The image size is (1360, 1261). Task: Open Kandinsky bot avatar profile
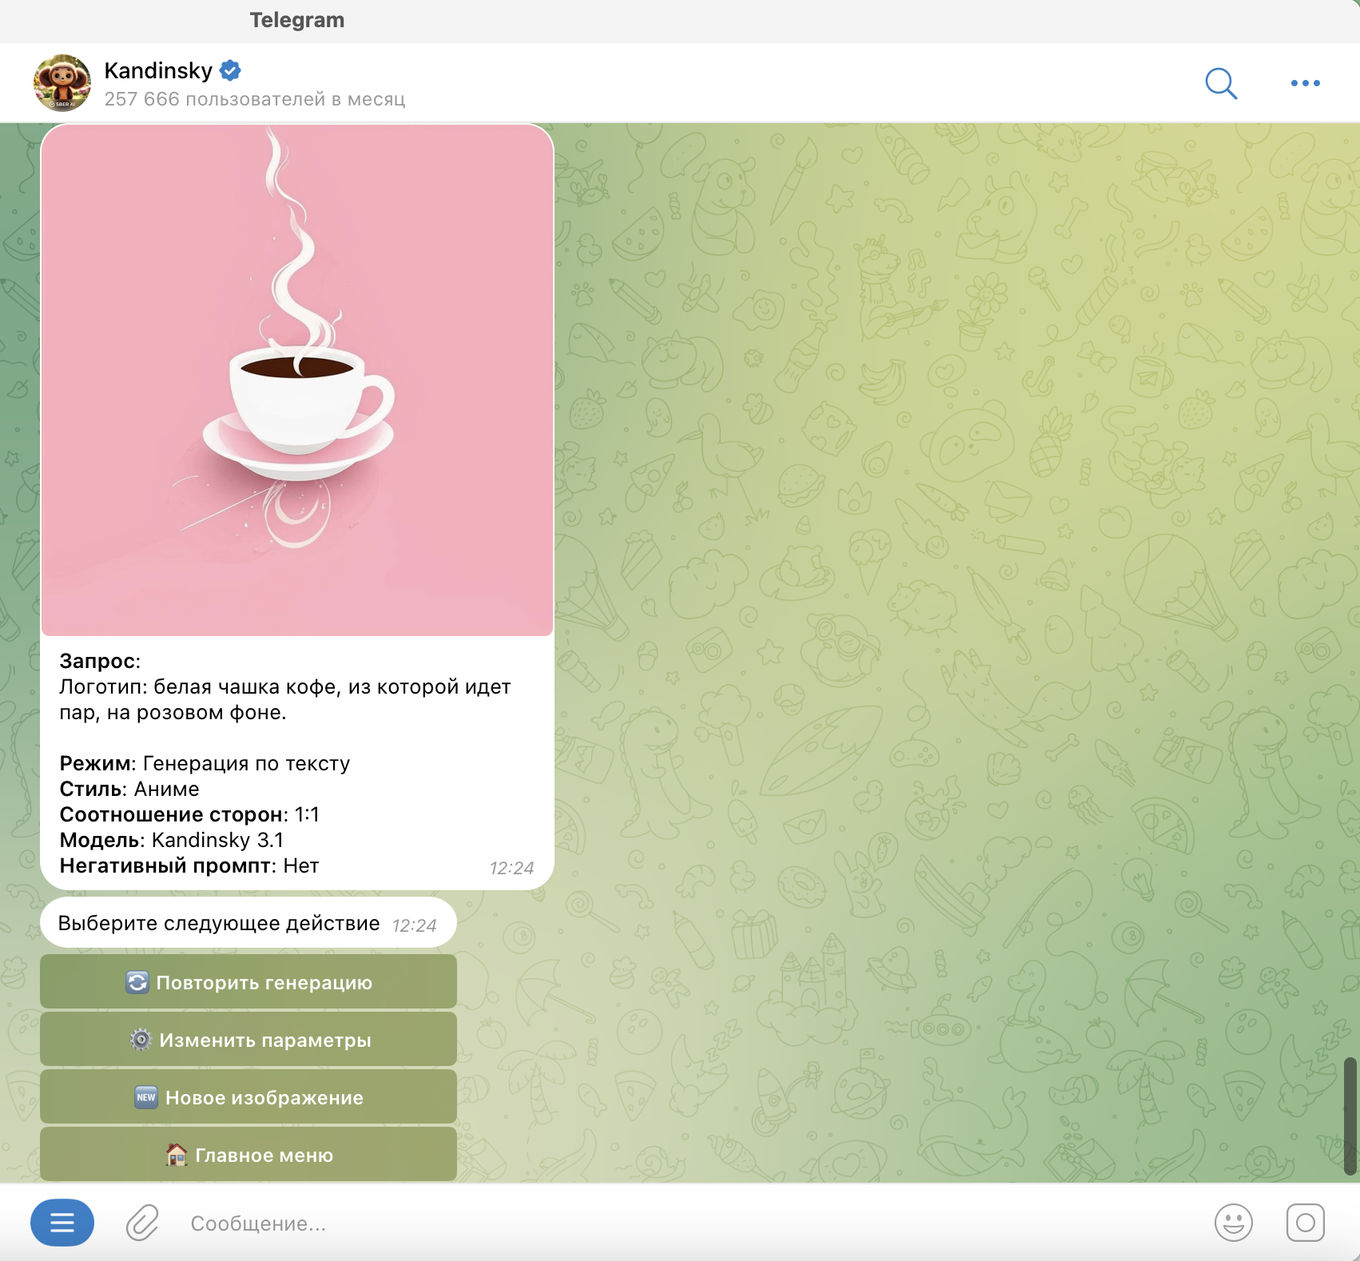pos(62,82)
